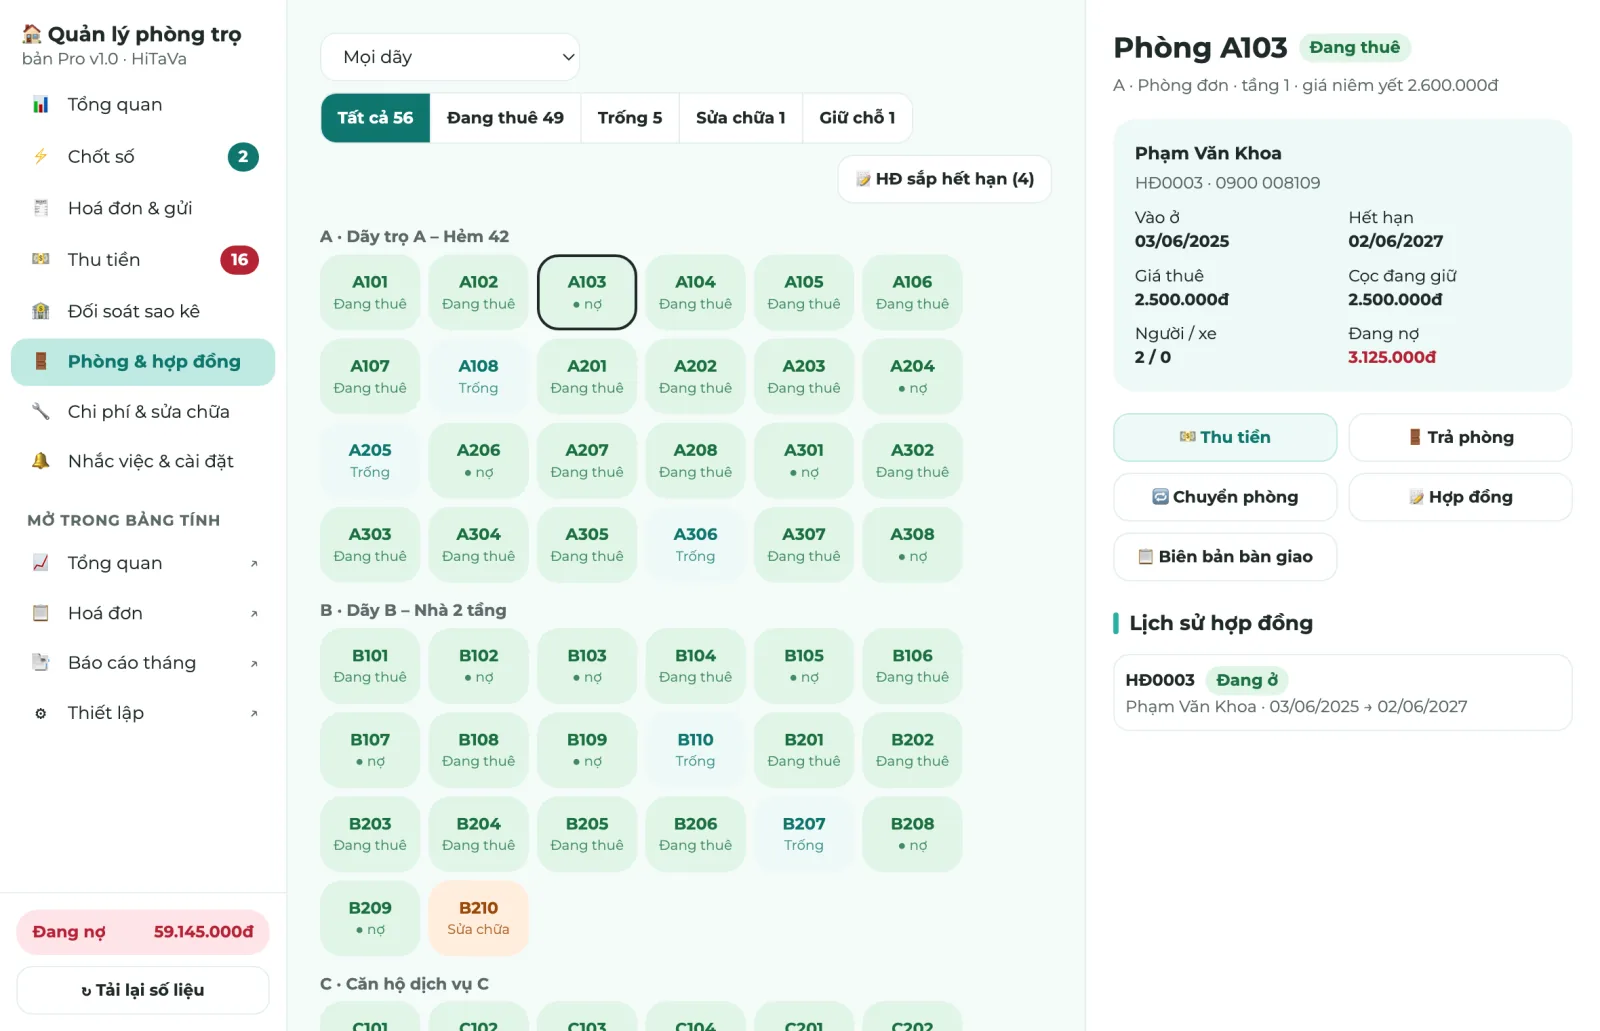The height and width of the screenshot is (1031, 1600).
Task: Click Tải lại số liệu button
Action: point(143,990)
